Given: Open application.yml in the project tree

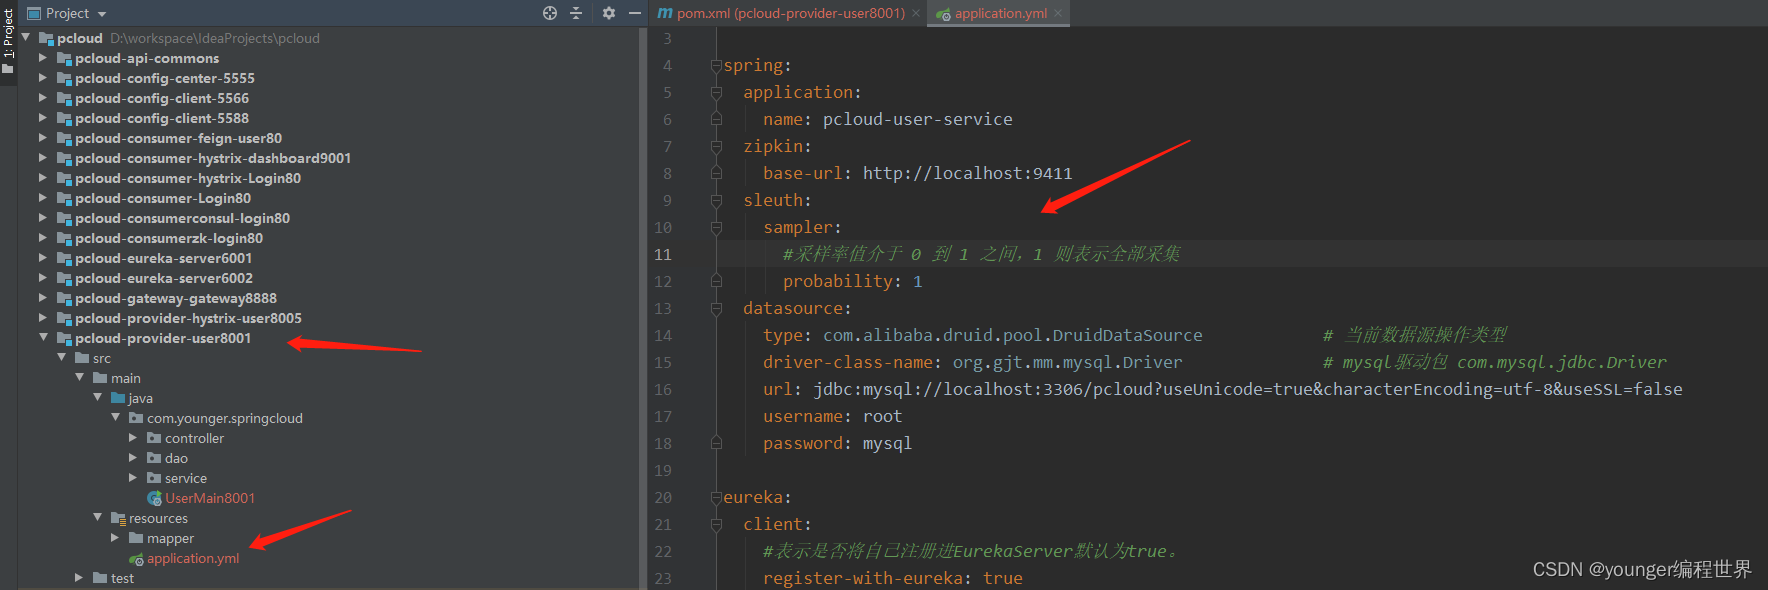Looking at the screenshot, I should (193, 558).
